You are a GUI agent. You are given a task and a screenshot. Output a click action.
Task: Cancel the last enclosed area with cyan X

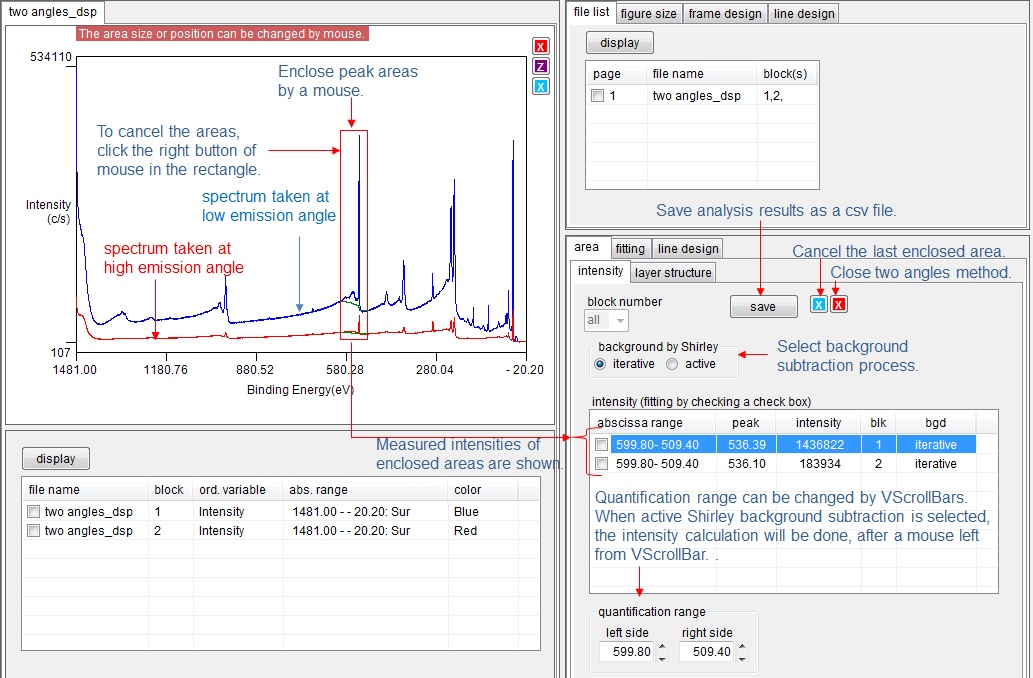(x=819, y=305)
